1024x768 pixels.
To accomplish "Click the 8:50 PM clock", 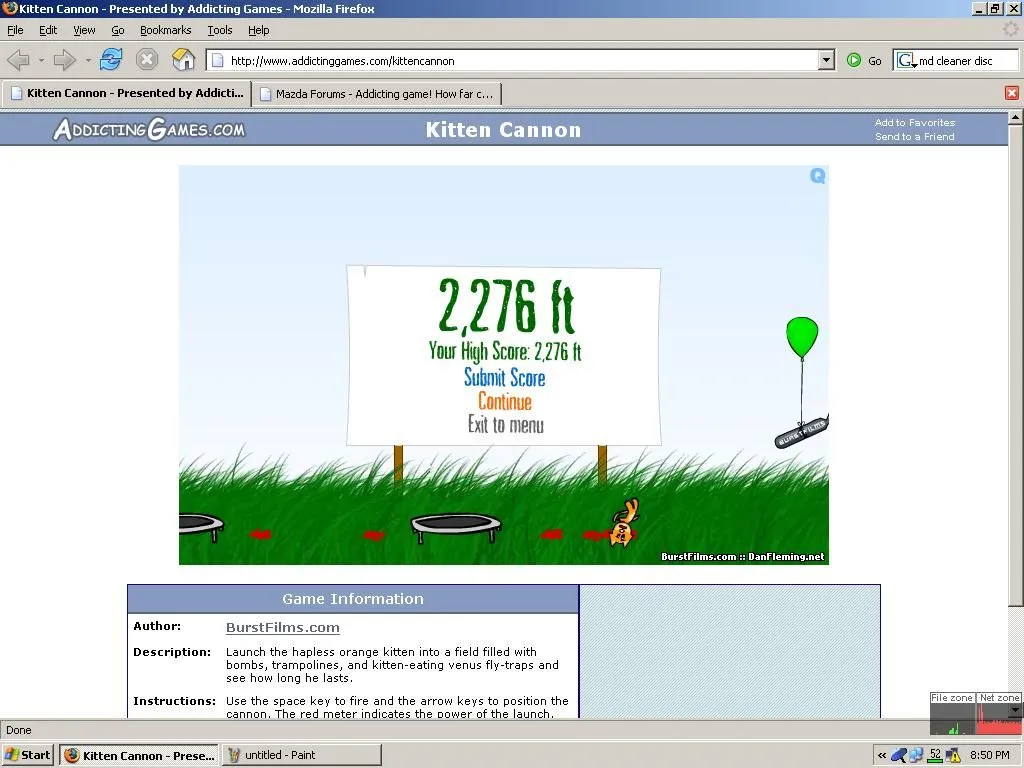I will pyautogui.click(x=989, y=756).
